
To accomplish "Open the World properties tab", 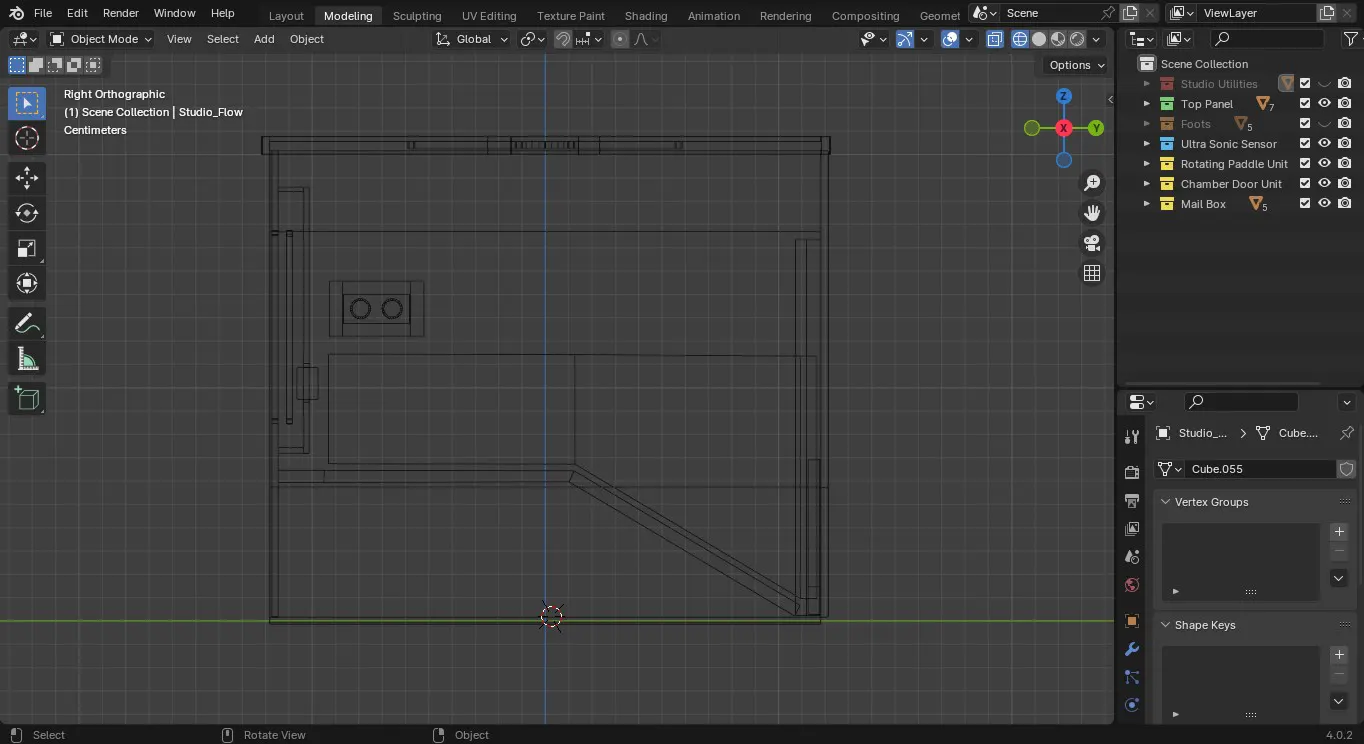I will pyautogui.click(x=1132, y=584).
